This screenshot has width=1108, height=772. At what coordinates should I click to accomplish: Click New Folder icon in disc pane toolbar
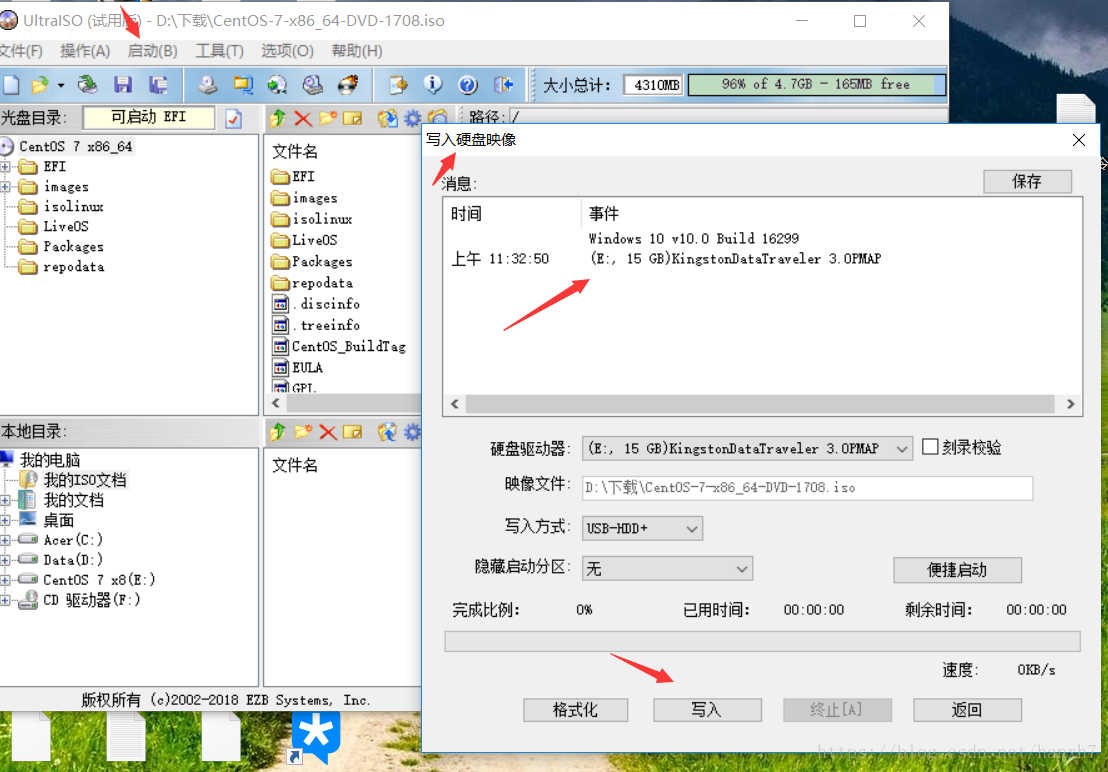[327, 118]
